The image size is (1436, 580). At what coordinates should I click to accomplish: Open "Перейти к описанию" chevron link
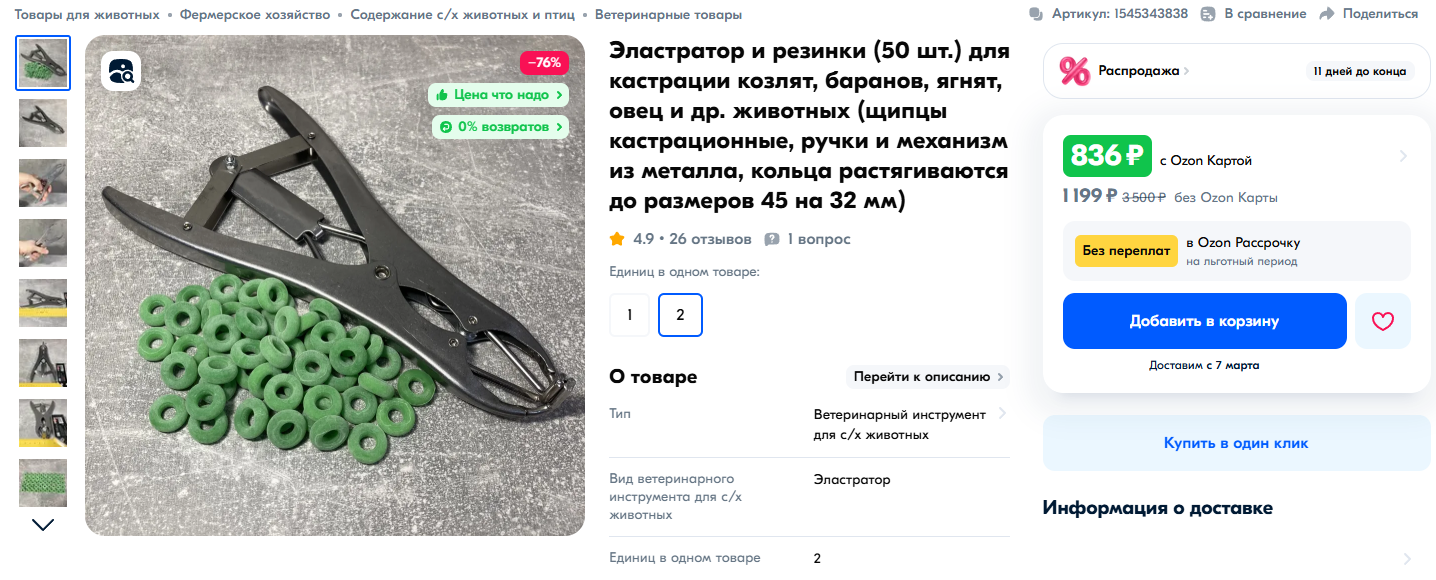click(x=928, y=377)
